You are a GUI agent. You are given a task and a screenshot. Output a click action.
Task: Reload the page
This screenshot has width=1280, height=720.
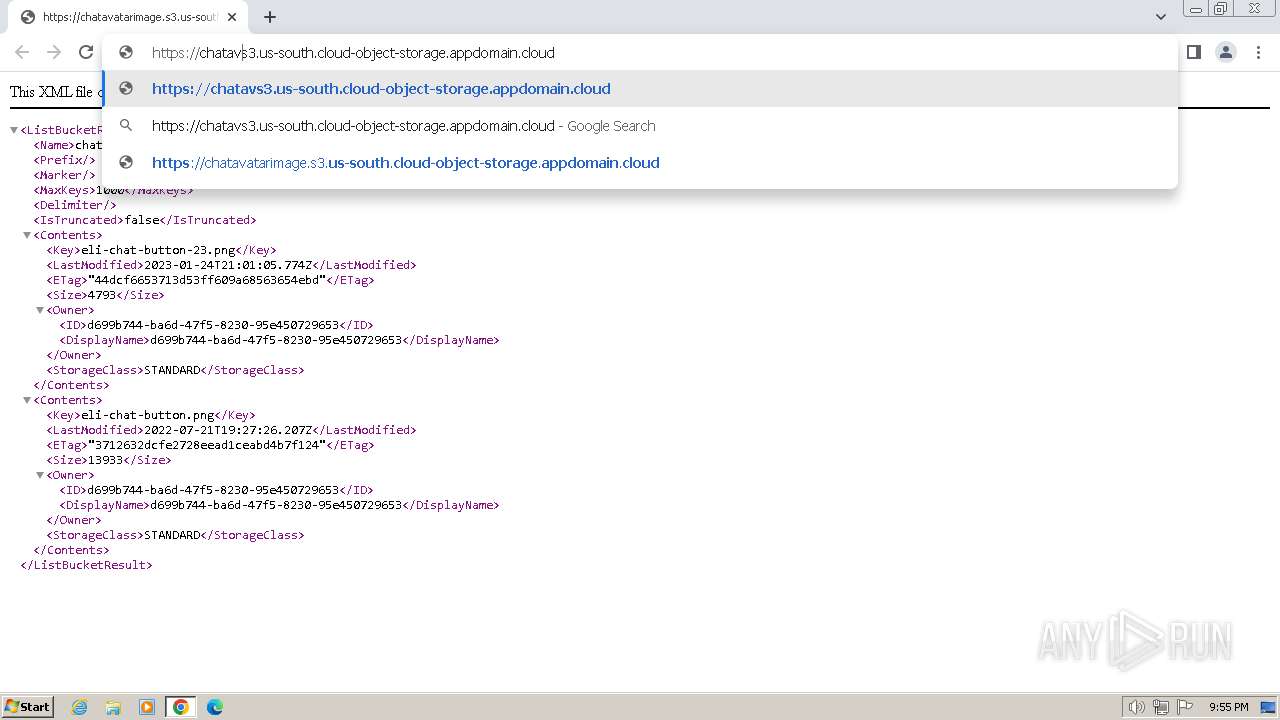[x=86, y=52]
